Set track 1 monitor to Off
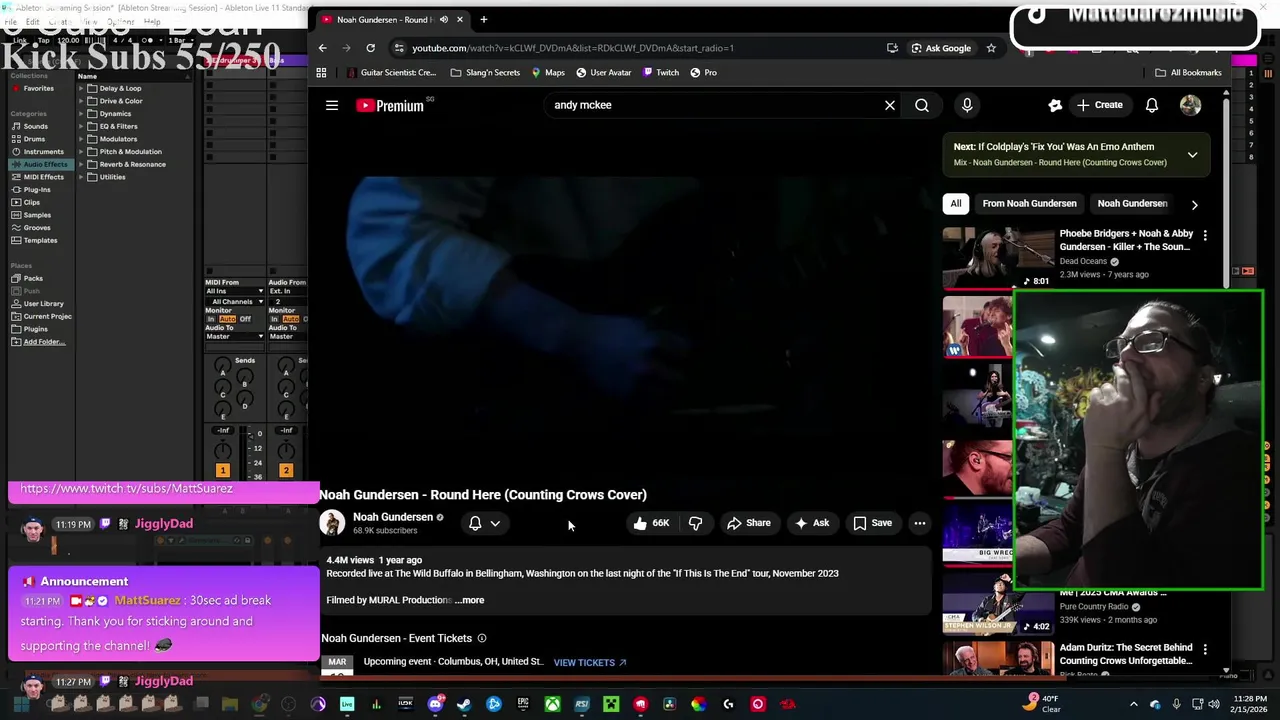This screenshot has height=720, width=1280. click(245, 319)
